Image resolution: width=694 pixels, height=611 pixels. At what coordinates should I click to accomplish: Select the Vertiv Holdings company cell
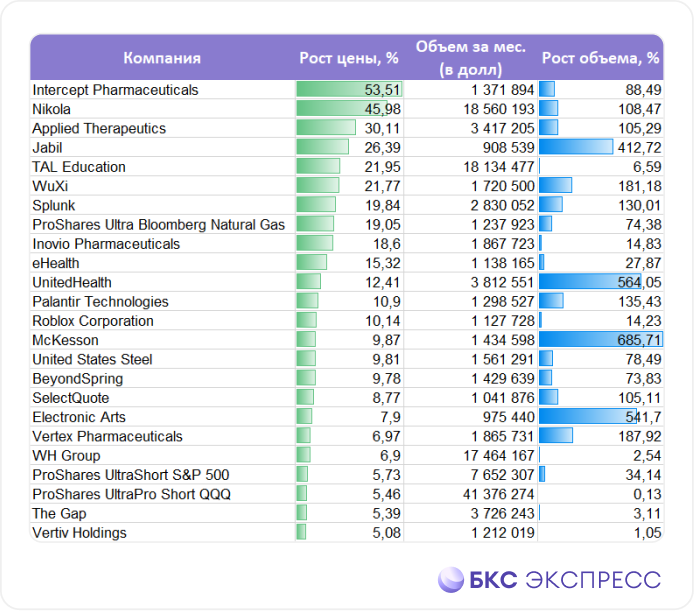click(x=162, y=533)
